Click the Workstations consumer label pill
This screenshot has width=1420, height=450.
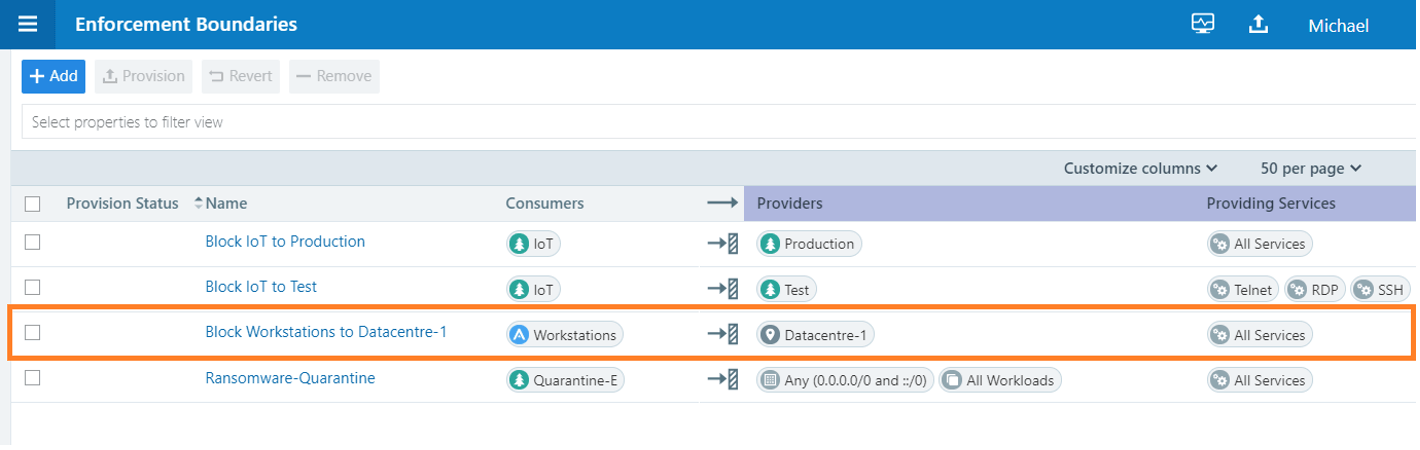click(565, 335)
